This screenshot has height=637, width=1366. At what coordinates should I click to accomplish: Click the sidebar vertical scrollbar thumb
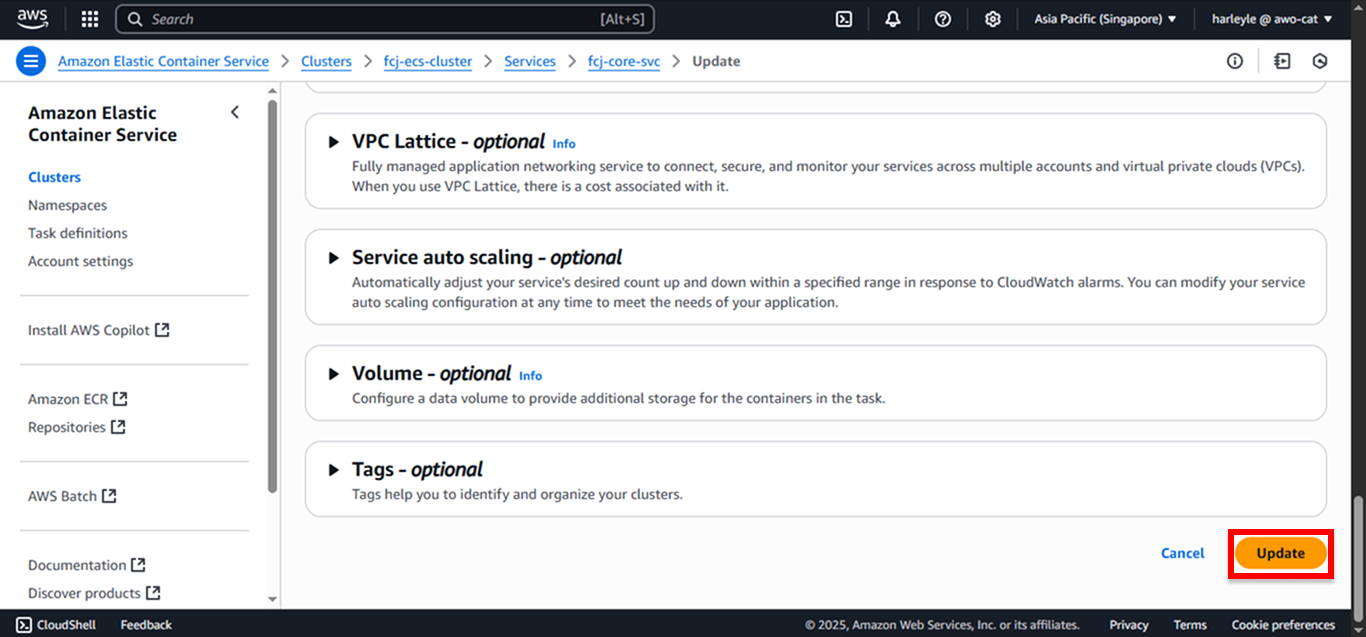(273, 295)
